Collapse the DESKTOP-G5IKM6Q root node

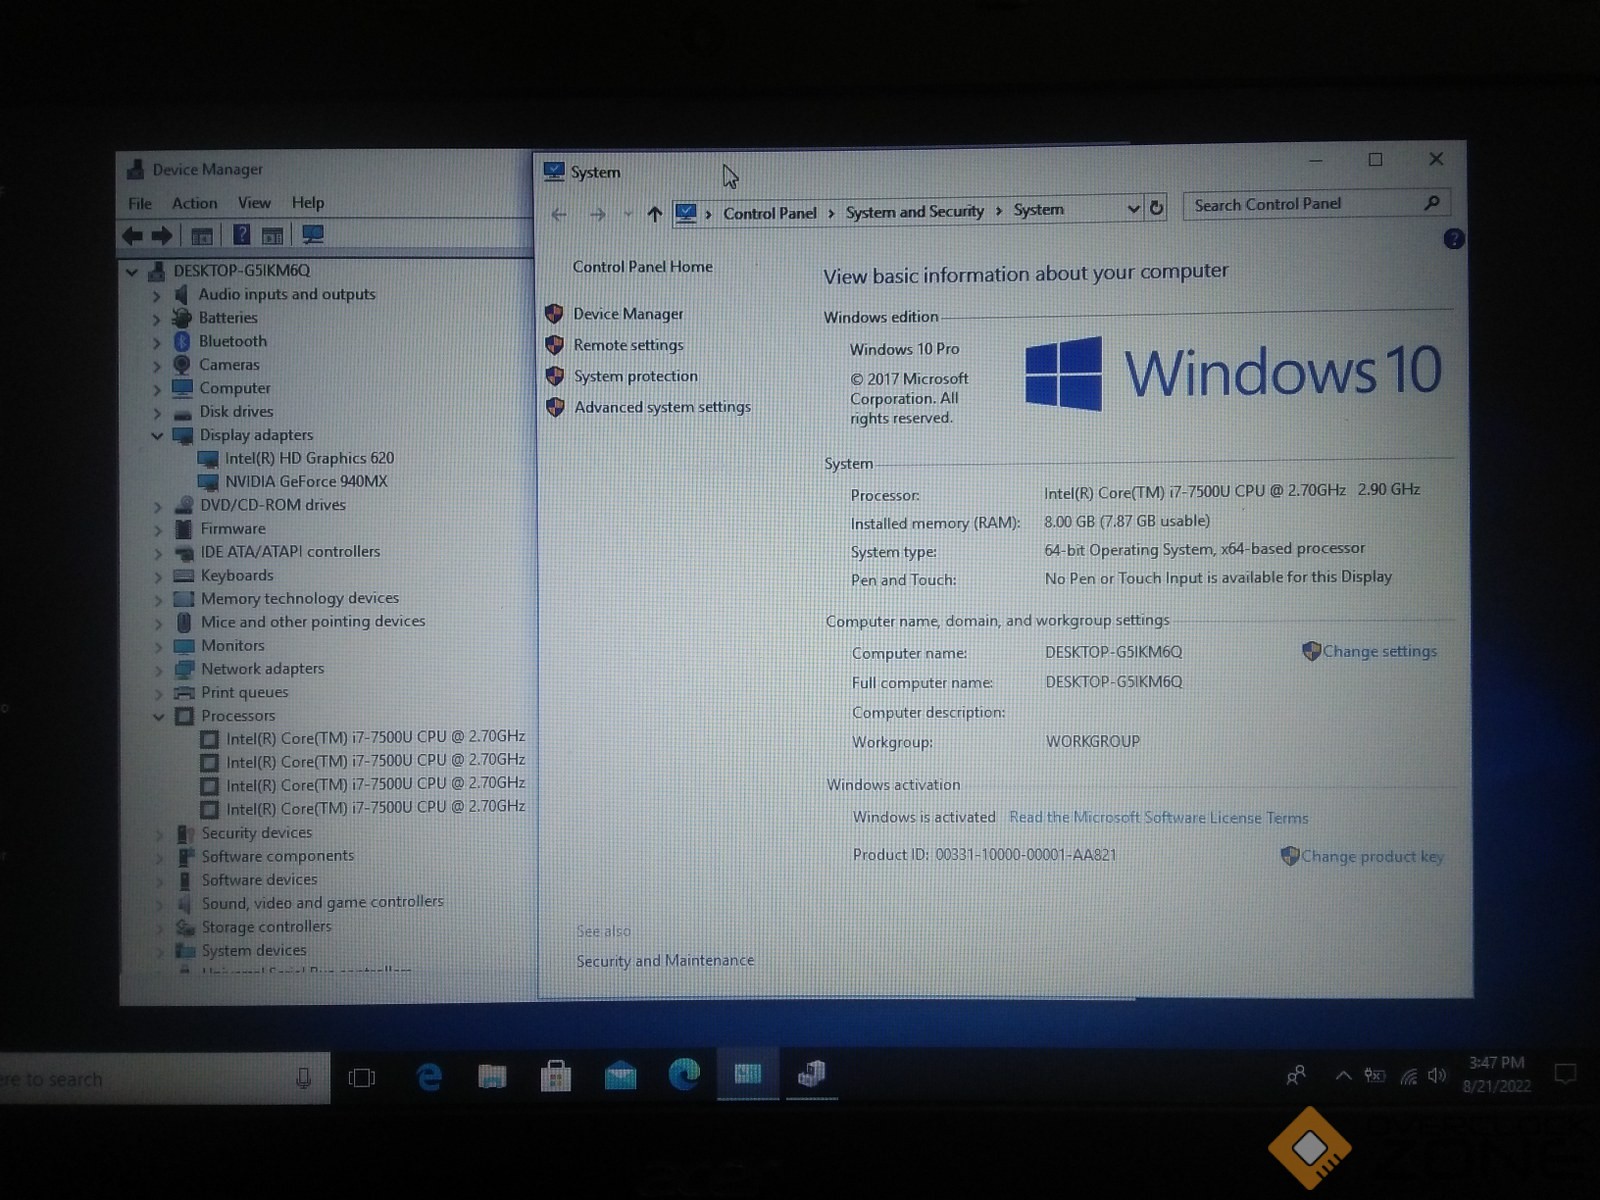tap(132, 271)
